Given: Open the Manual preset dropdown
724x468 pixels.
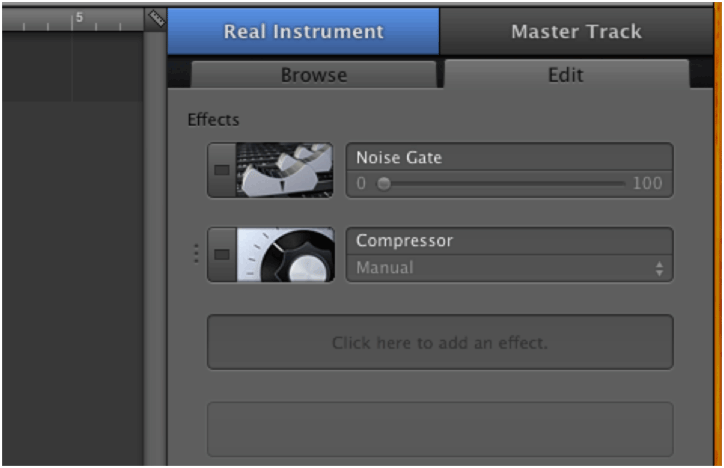Looking at the screenshot, I should coord(509,268).
